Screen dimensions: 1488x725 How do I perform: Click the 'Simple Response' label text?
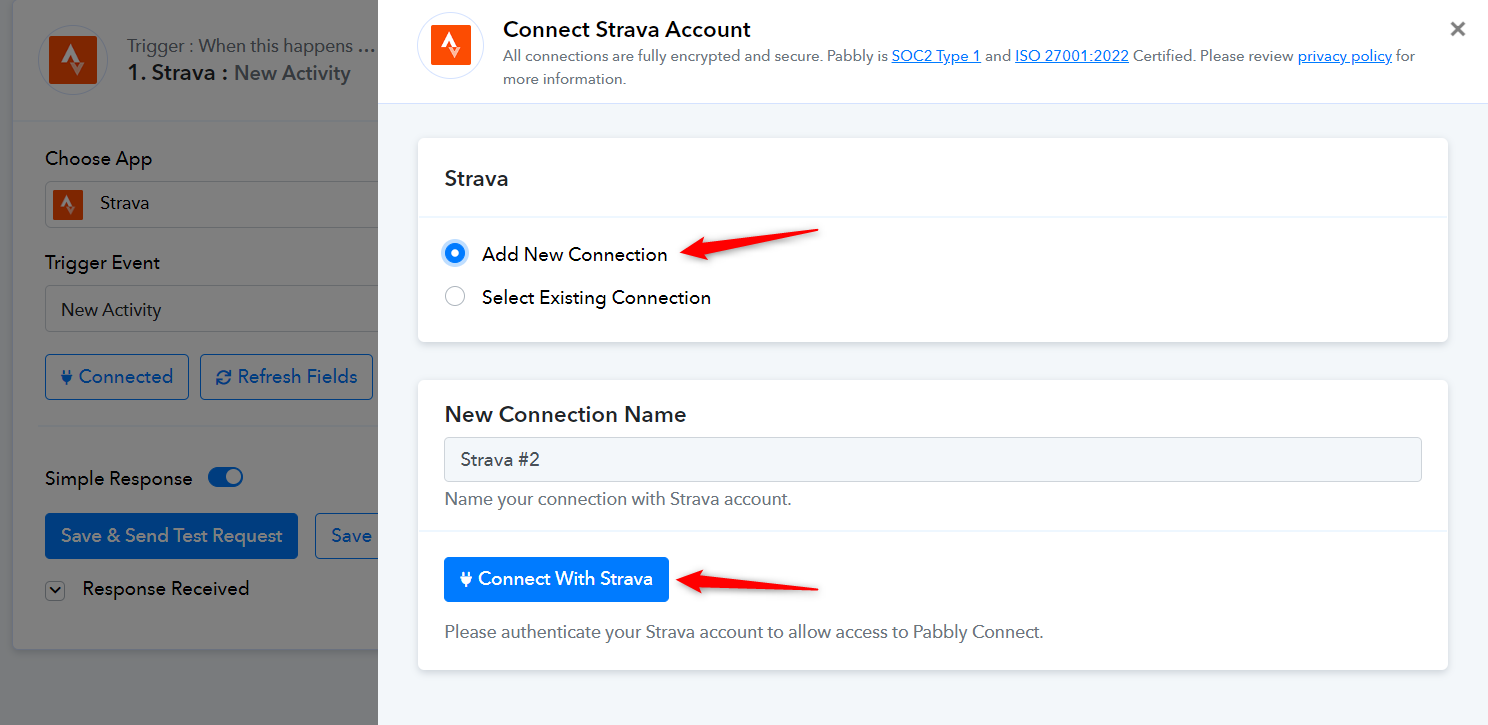pyautogui.click(x=119, y=479)
